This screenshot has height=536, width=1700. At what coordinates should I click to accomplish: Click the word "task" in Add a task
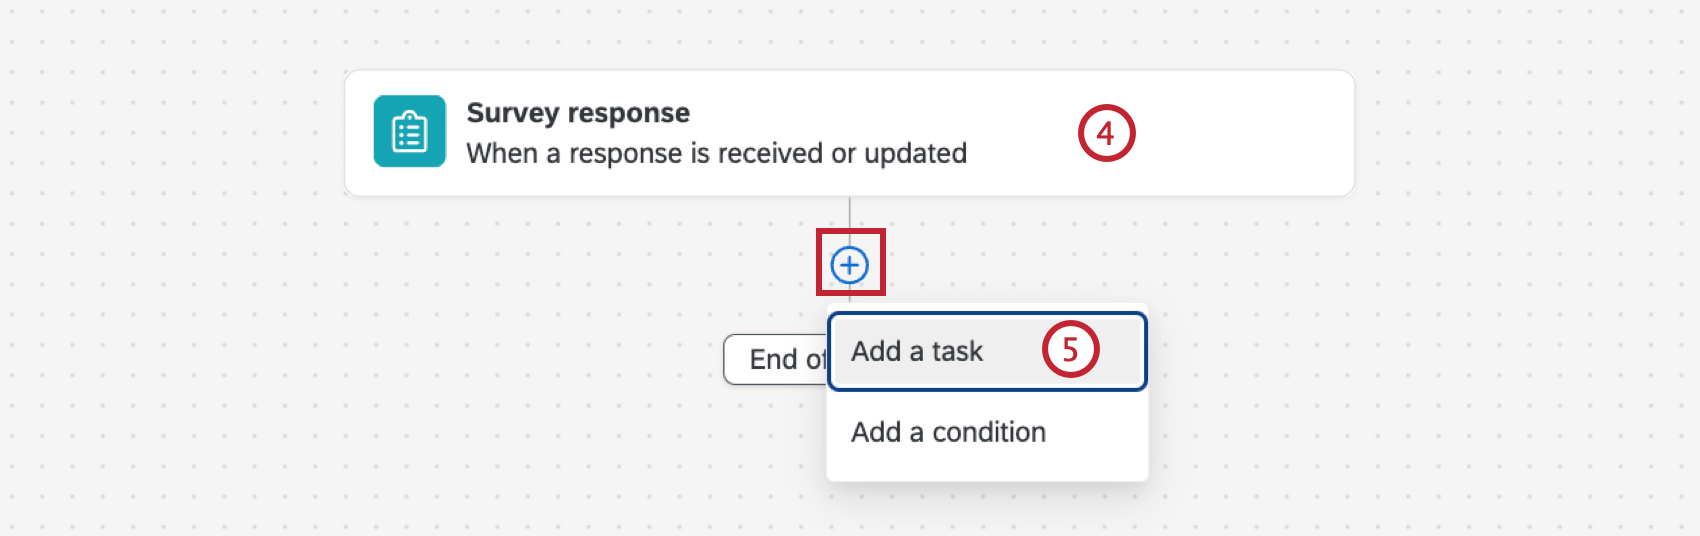coord(957,351)
